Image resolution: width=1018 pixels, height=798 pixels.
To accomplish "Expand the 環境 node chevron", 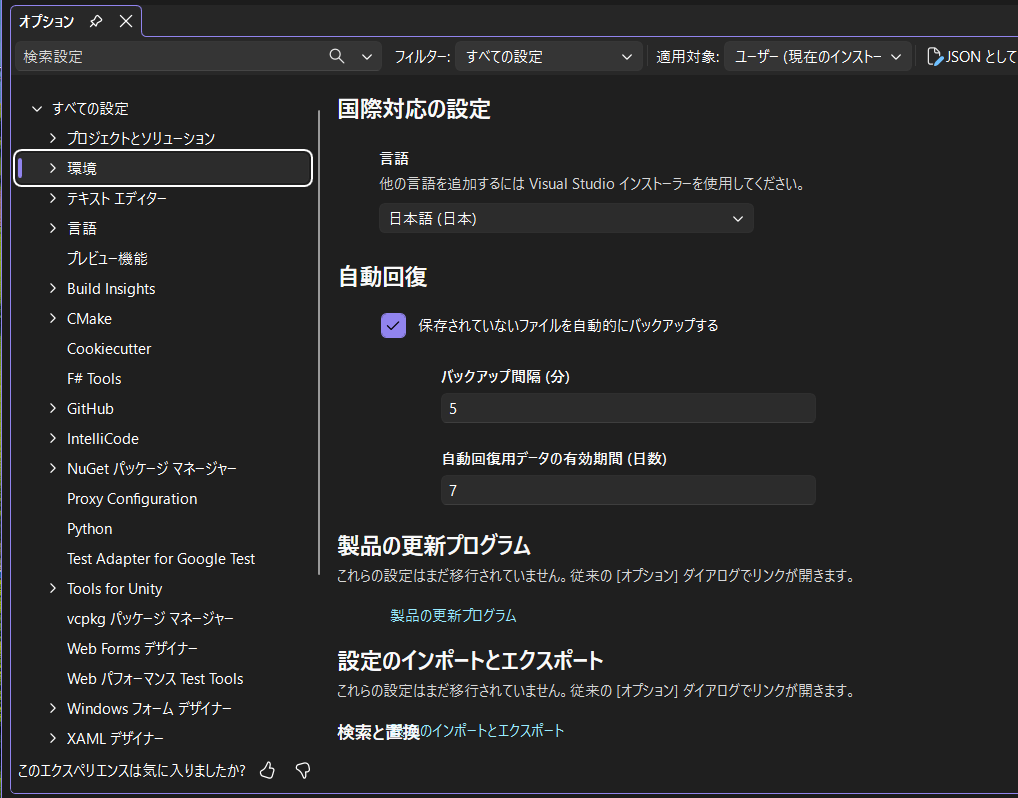I will (x=53, y=168).
